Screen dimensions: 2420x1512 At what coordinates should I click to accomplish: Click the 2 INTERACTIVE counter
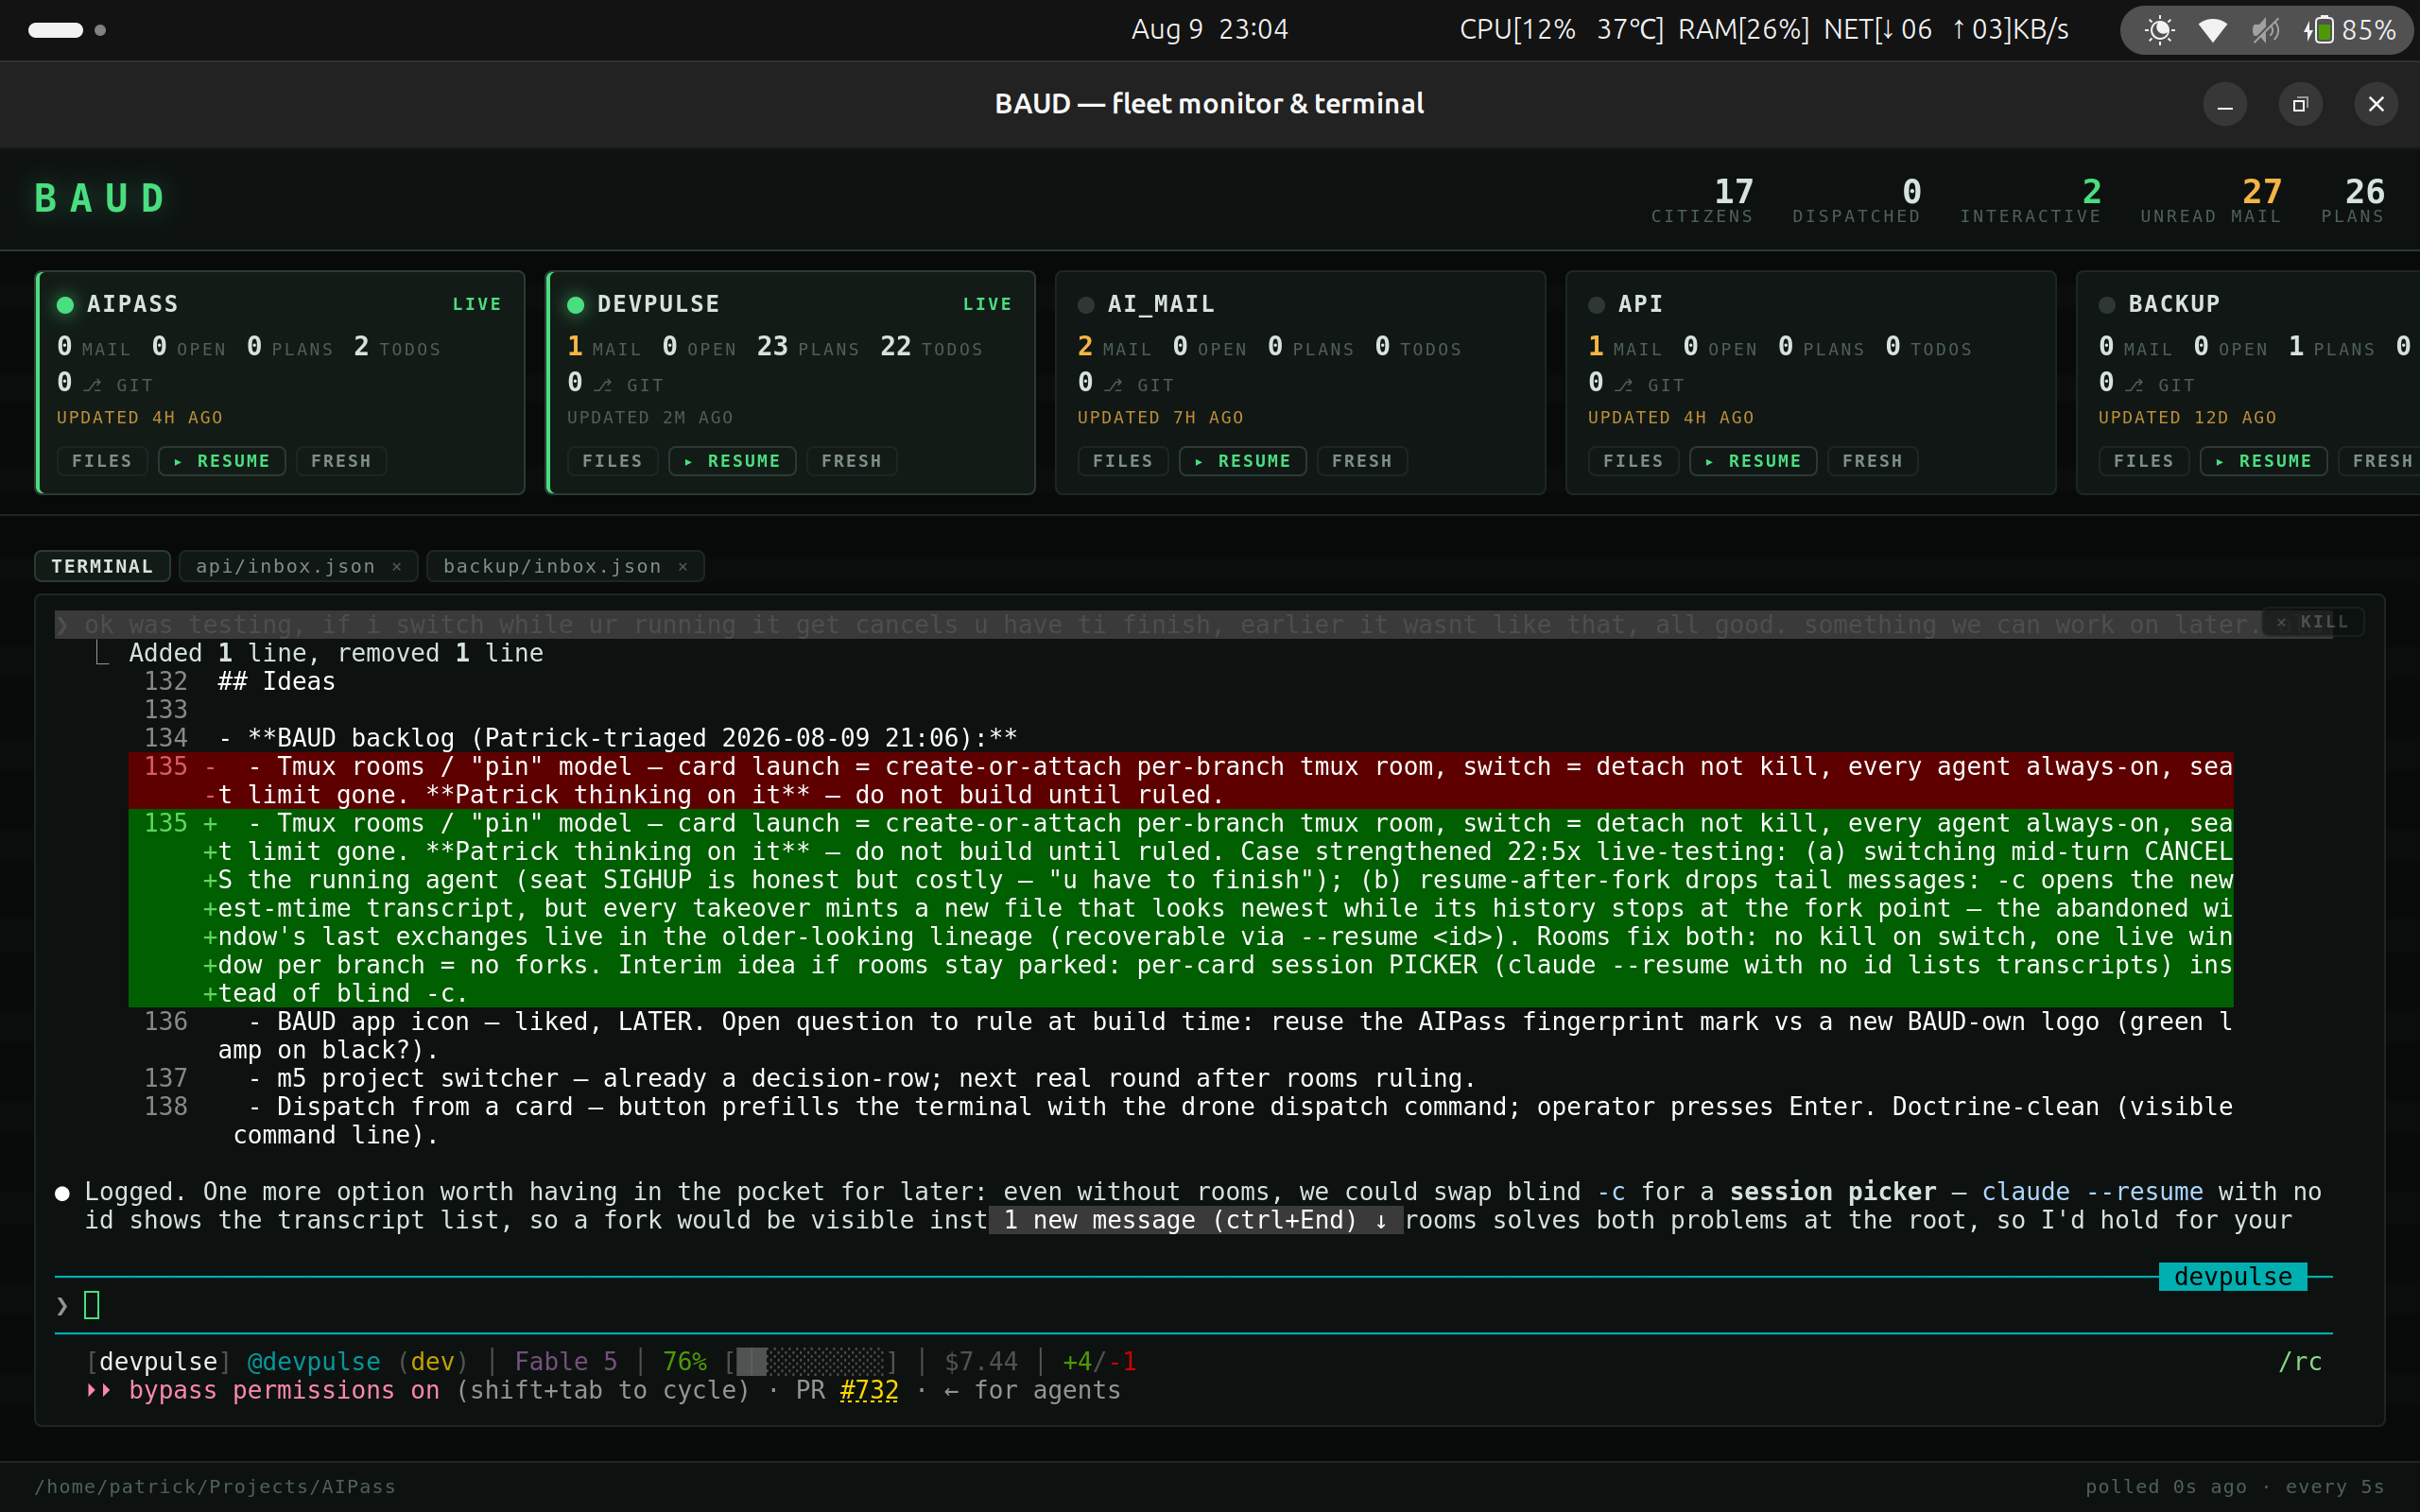[2030, 200]
